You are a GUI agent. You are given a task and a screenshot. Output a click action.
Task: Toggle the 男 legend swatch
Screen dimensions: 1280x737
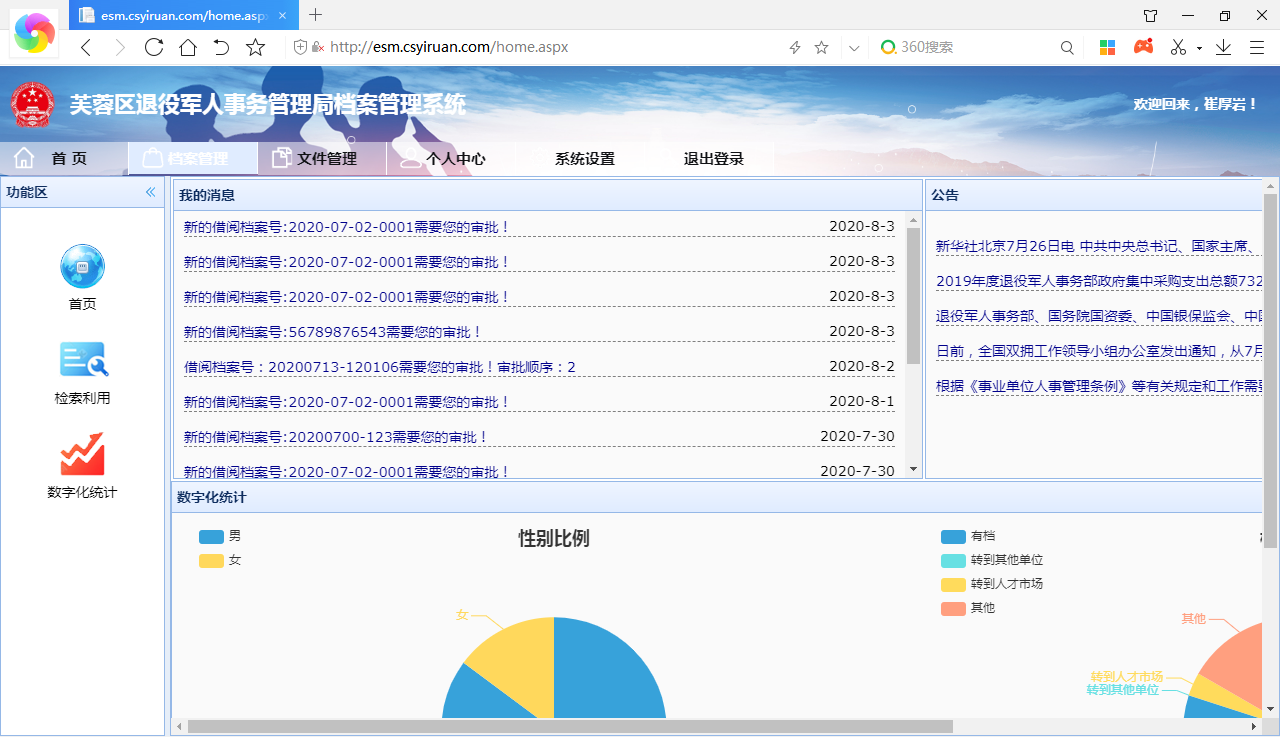[211, 537]
